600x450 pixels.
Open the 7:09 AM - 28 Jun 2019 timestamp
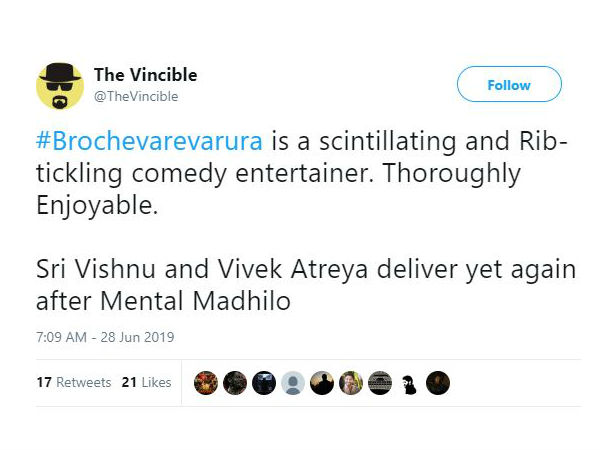tap(105, 337)
